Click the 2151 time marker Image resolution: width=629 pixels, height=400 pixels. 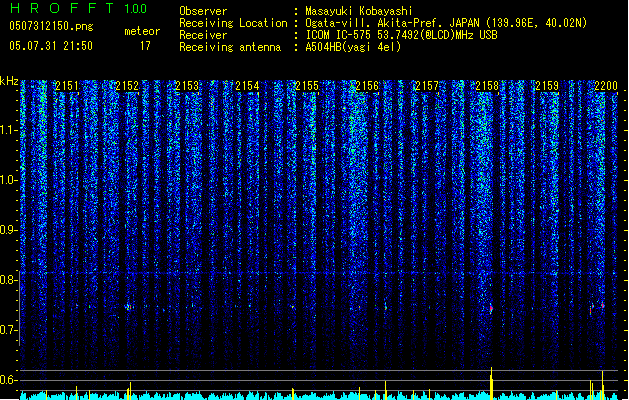tap(67, 86)
